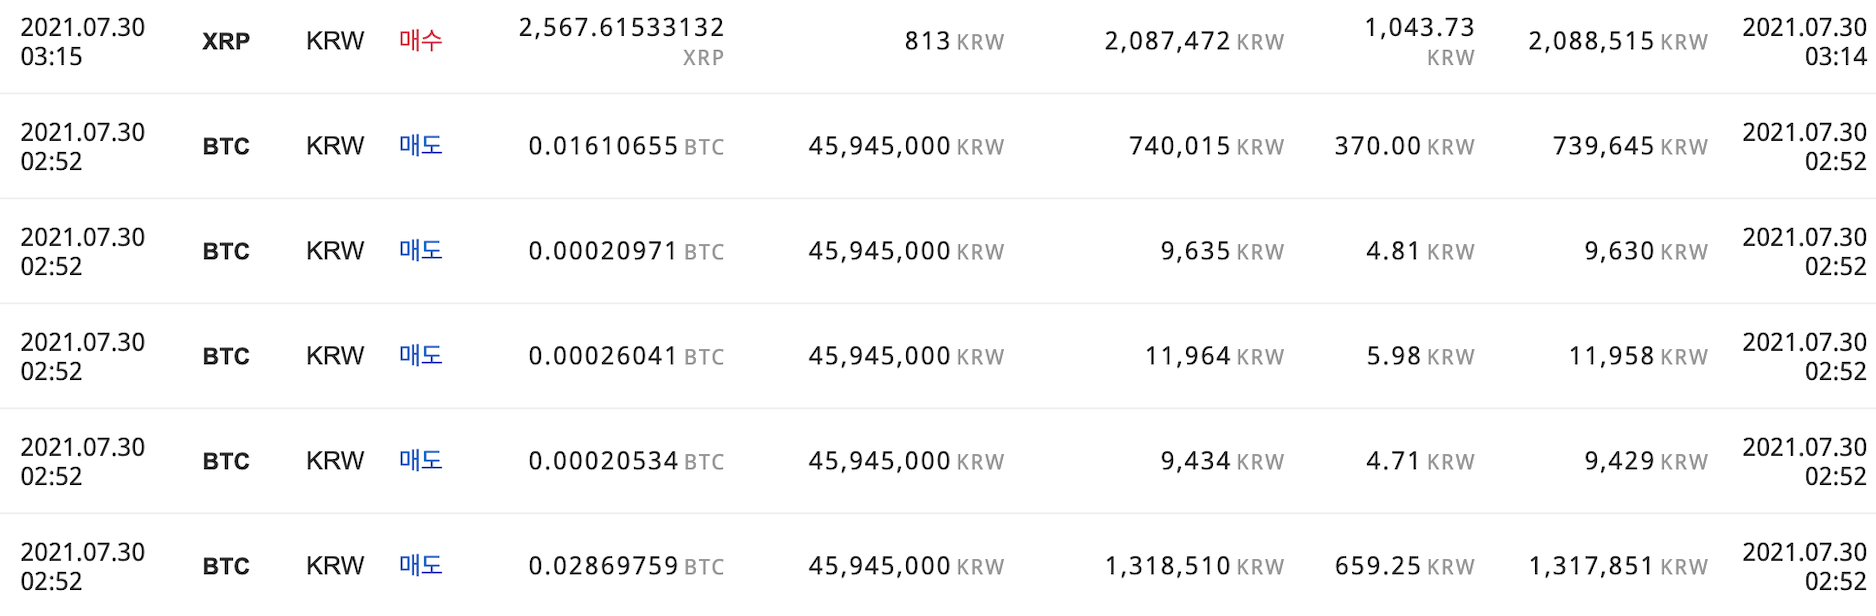Screen dimensions: 1876x616
Task: Click the 2,088,515 KRW settlement amount
Action: (x=1617, y=42)
